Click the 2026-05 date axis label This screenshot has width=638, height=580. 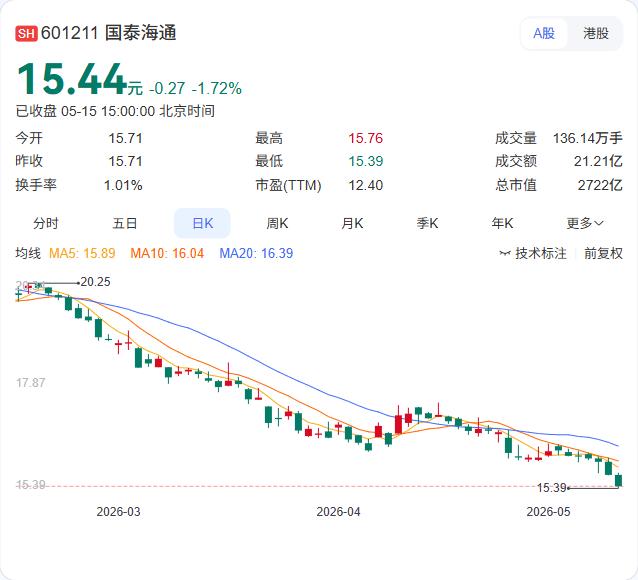click(548, 512)
